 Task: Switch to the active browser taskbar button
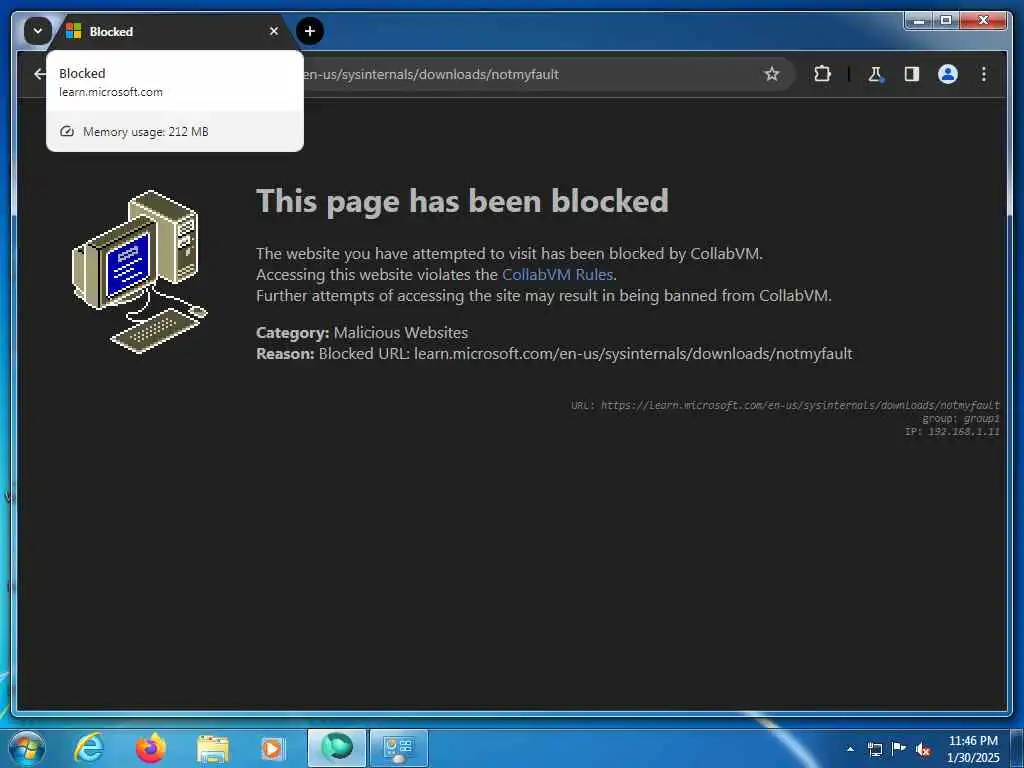coord(336,748)
